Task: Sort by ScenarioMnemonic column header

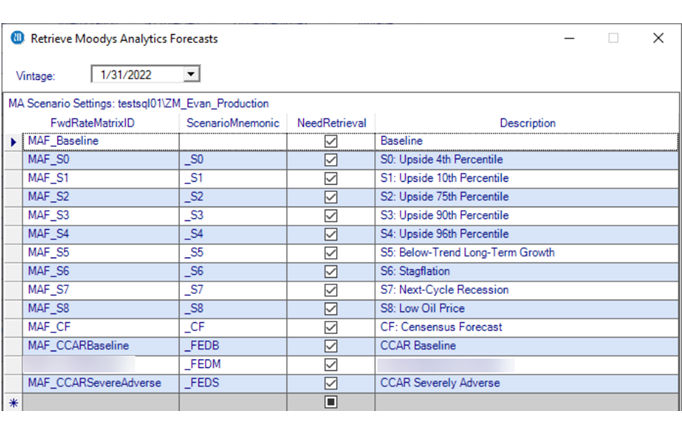Action: 233,123
